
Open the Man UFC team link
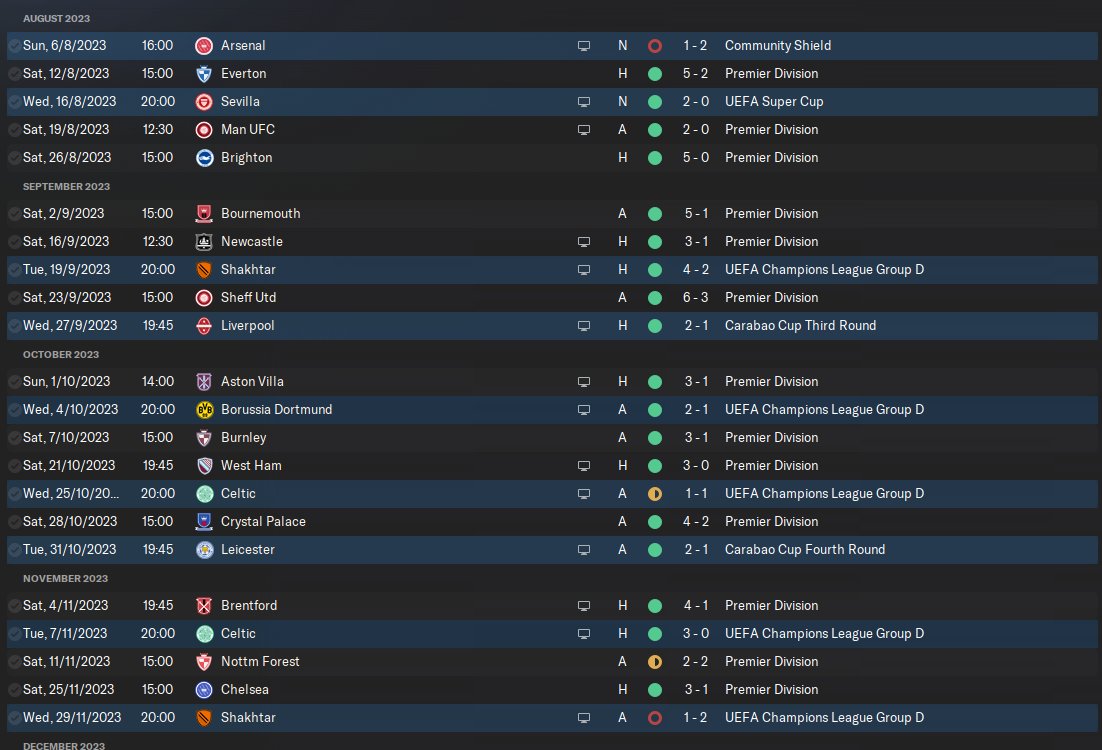click(x=248, y=130)
